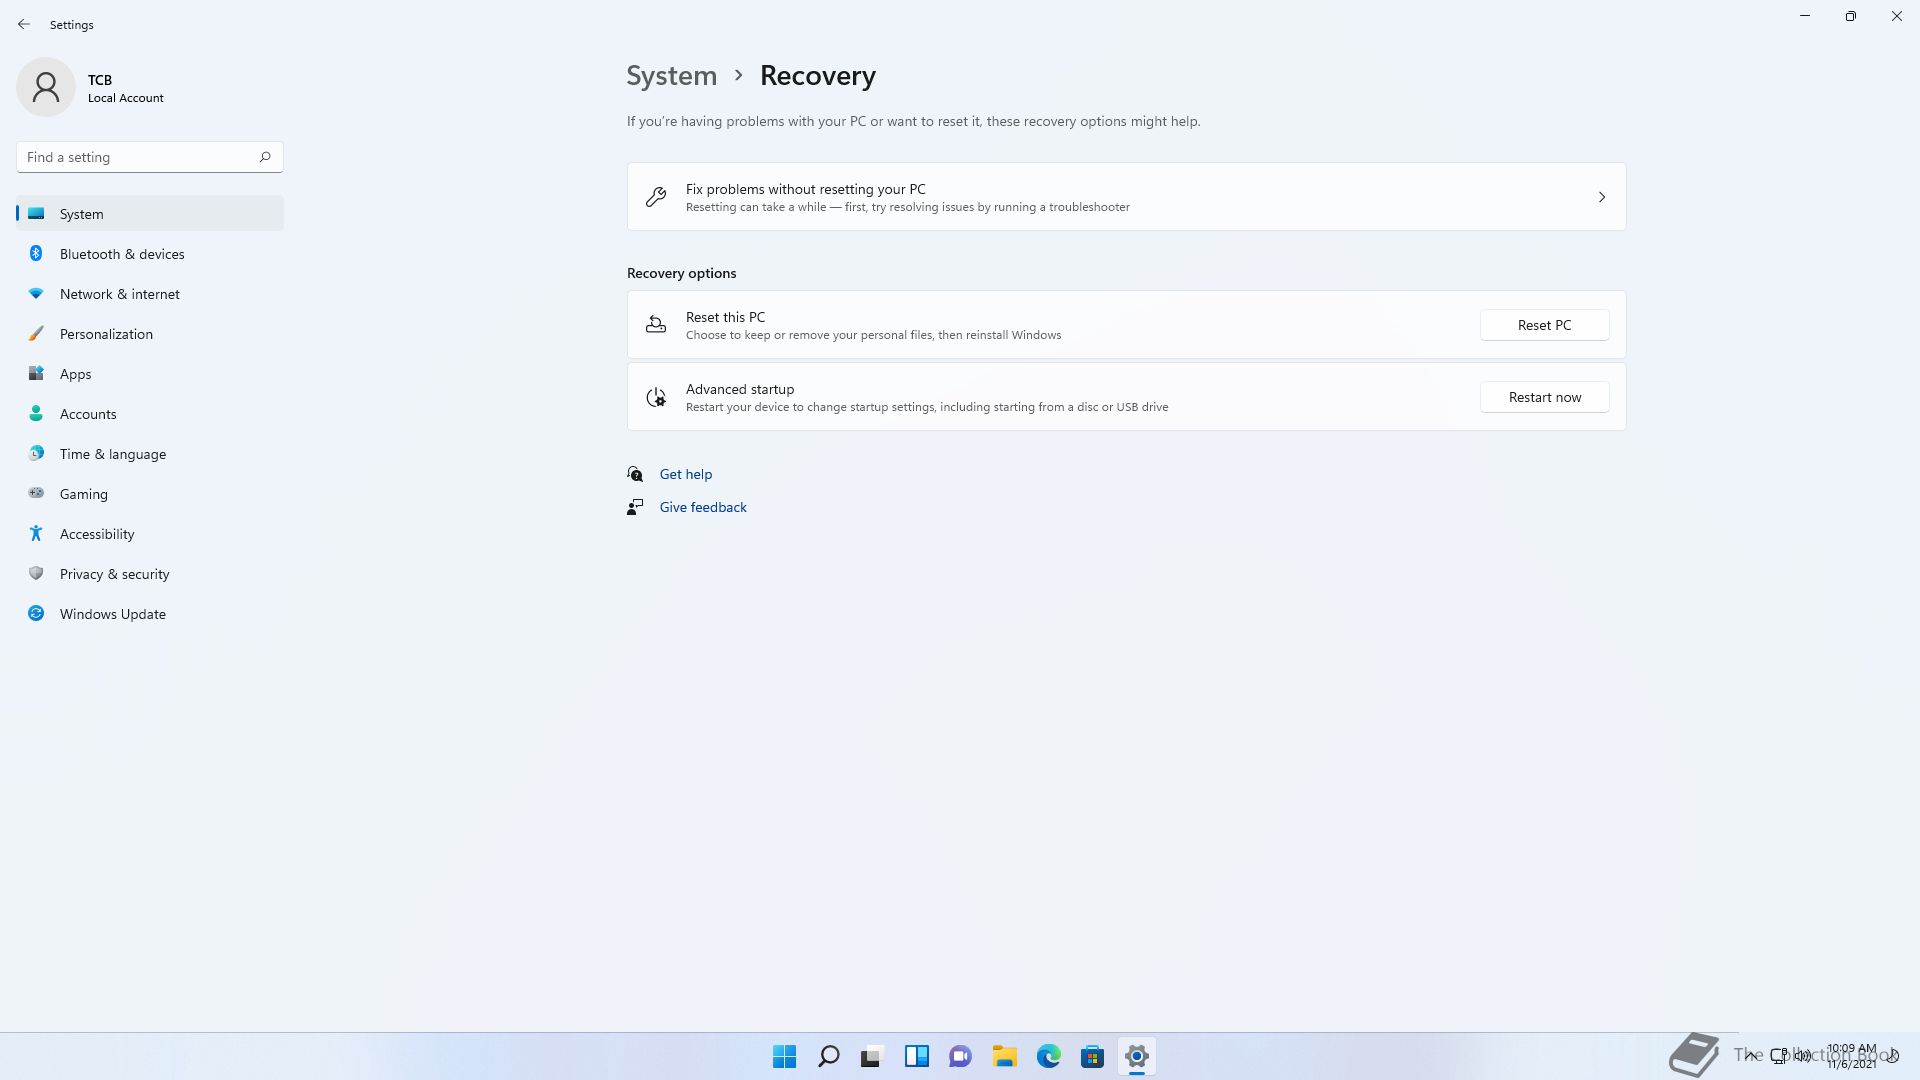Open Widgets from the taskbar
1920x1080 pixels.
(x=916, y=1056)
